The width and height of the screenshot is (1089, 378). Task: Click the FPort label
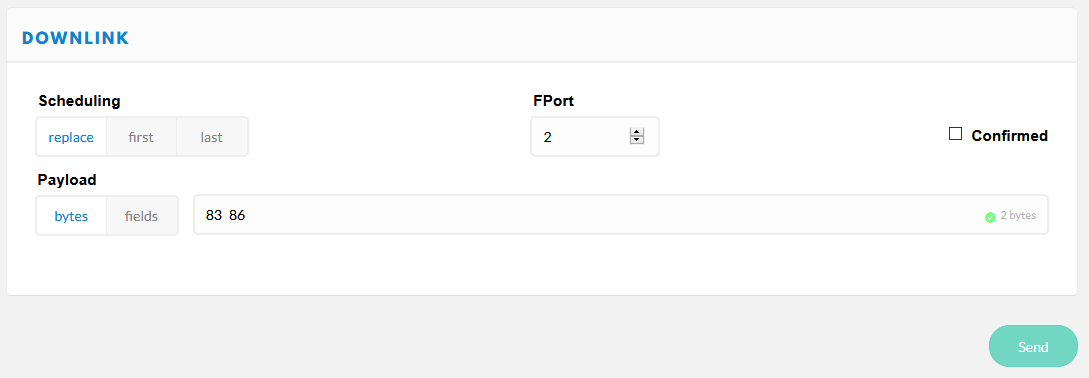[x=553, y=101]
